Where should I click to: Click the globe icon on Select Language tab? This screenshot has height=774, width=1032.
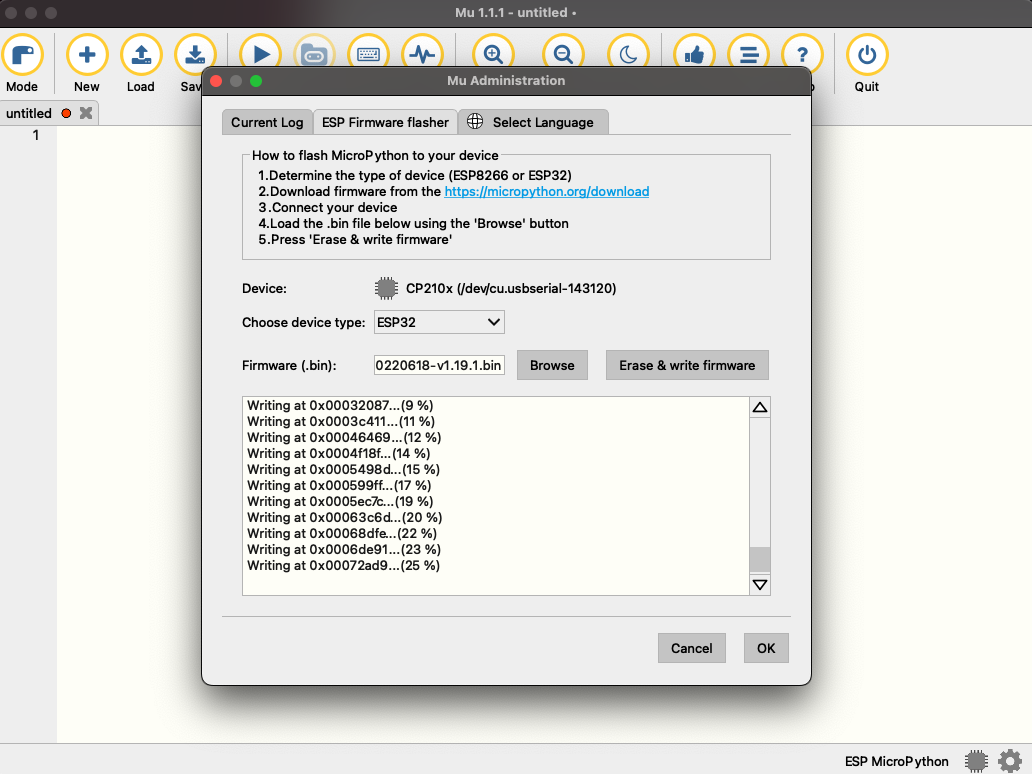point(475,121)
